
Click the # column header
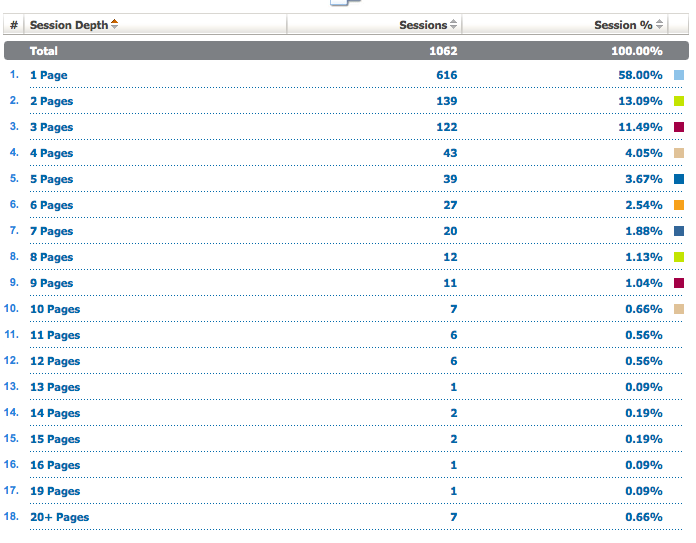[13, 25]
